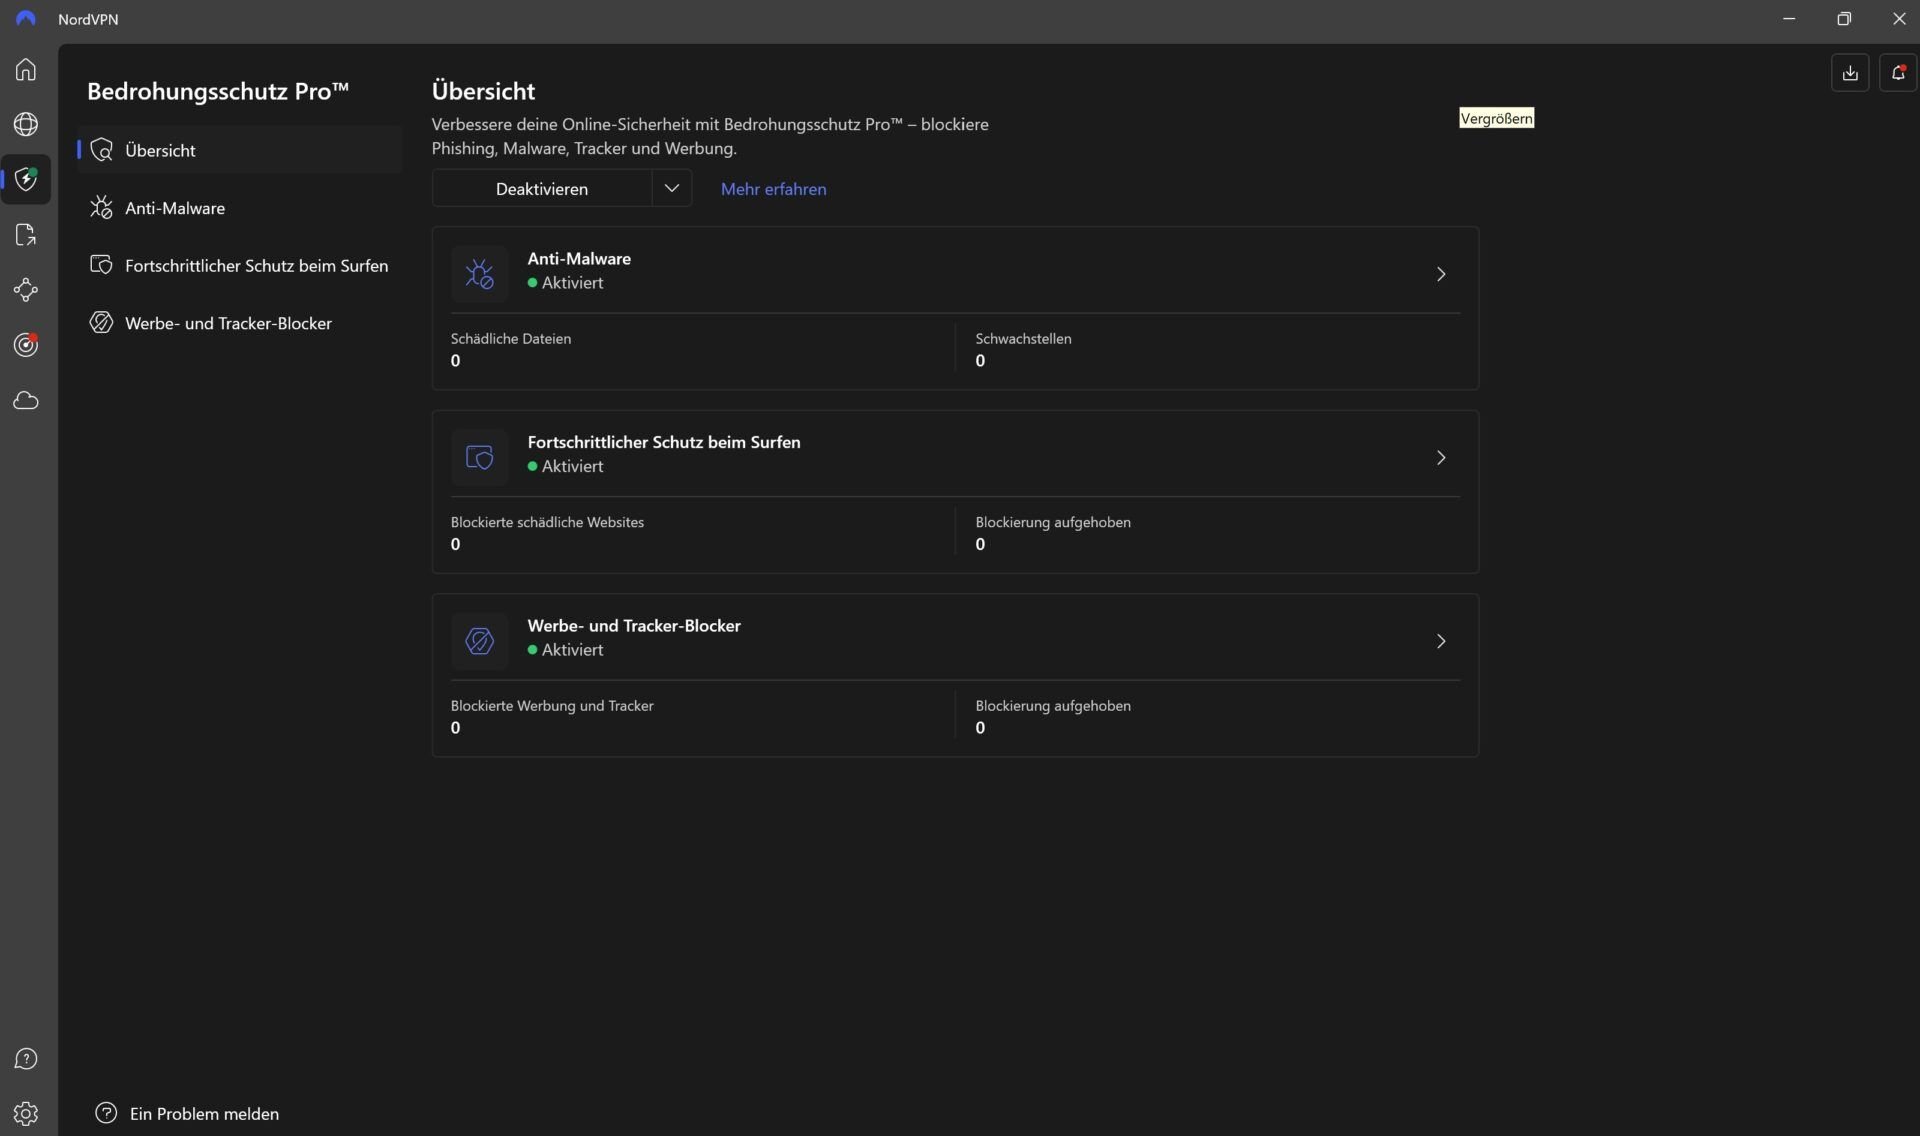
Task: Click the Anti-Malware bug icon in the card
Action: pyautogui.click(x=480, y=274)
